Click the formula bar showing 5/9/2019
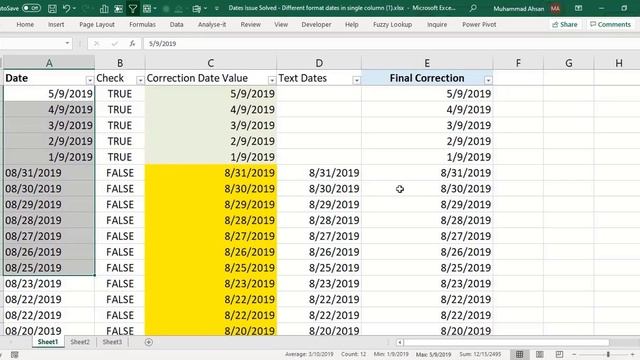 [391, 43]
